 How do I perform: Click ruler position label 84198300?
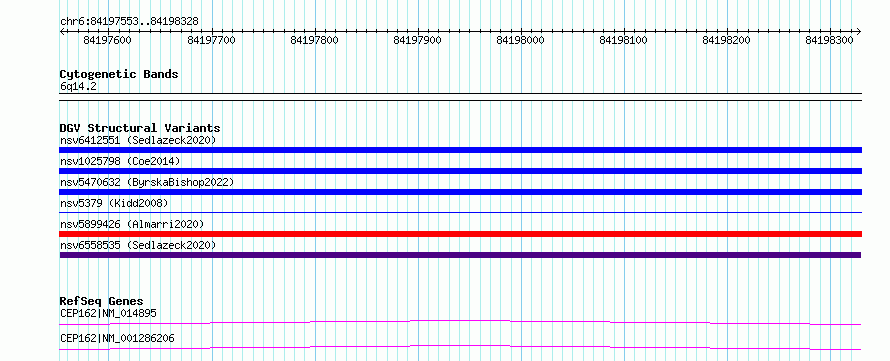click(830, 40)
